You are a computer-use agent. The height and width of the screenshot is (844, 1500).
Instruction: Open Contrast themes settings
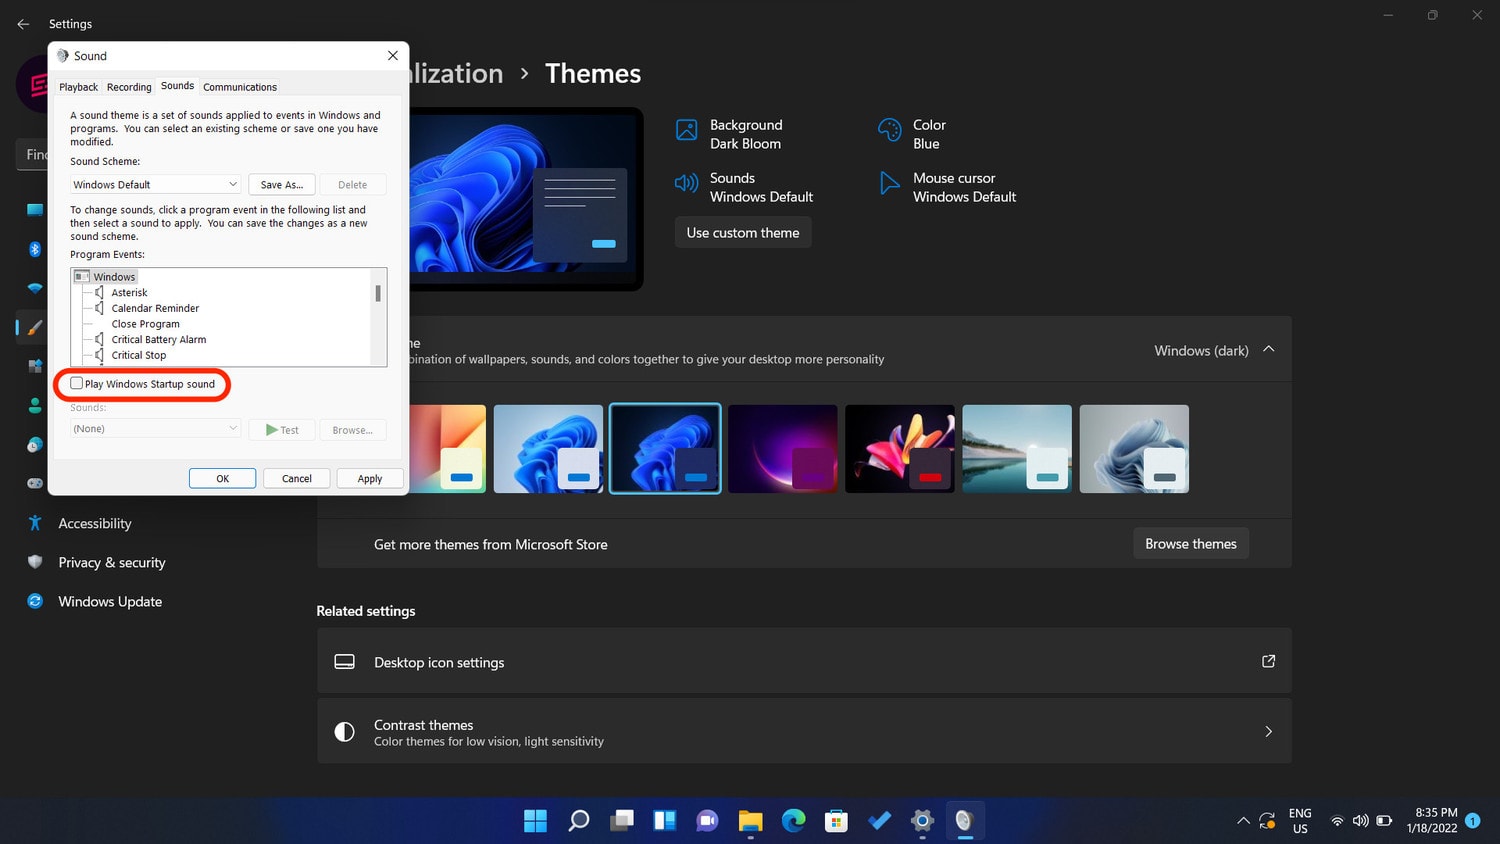(x=804, y=732)
